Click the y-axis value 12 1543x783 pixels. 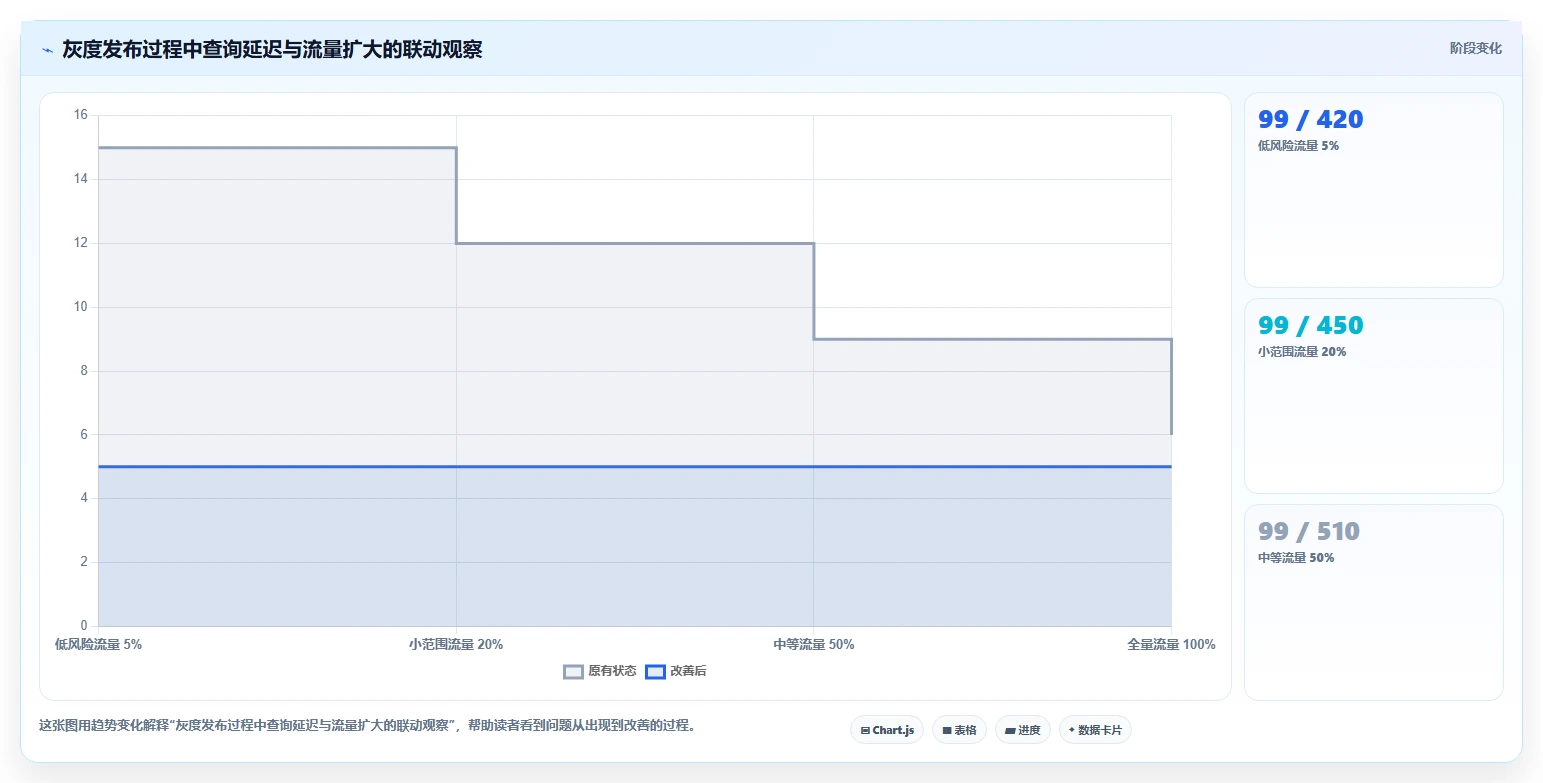(x=81, y=243)
